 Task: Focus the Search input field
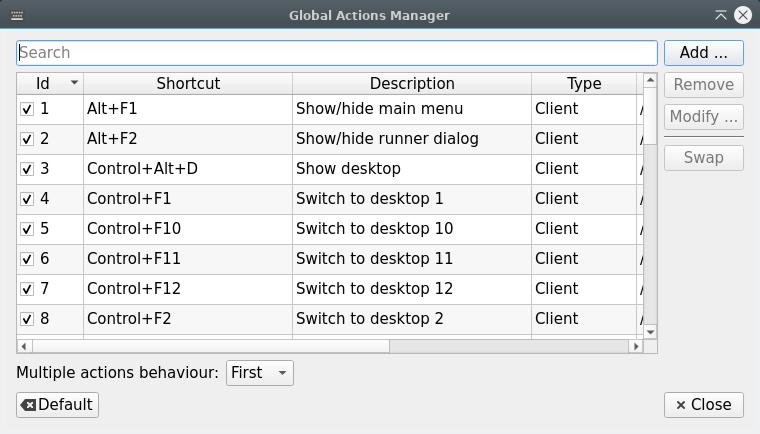pyautogui.click(x=337, y=53)
